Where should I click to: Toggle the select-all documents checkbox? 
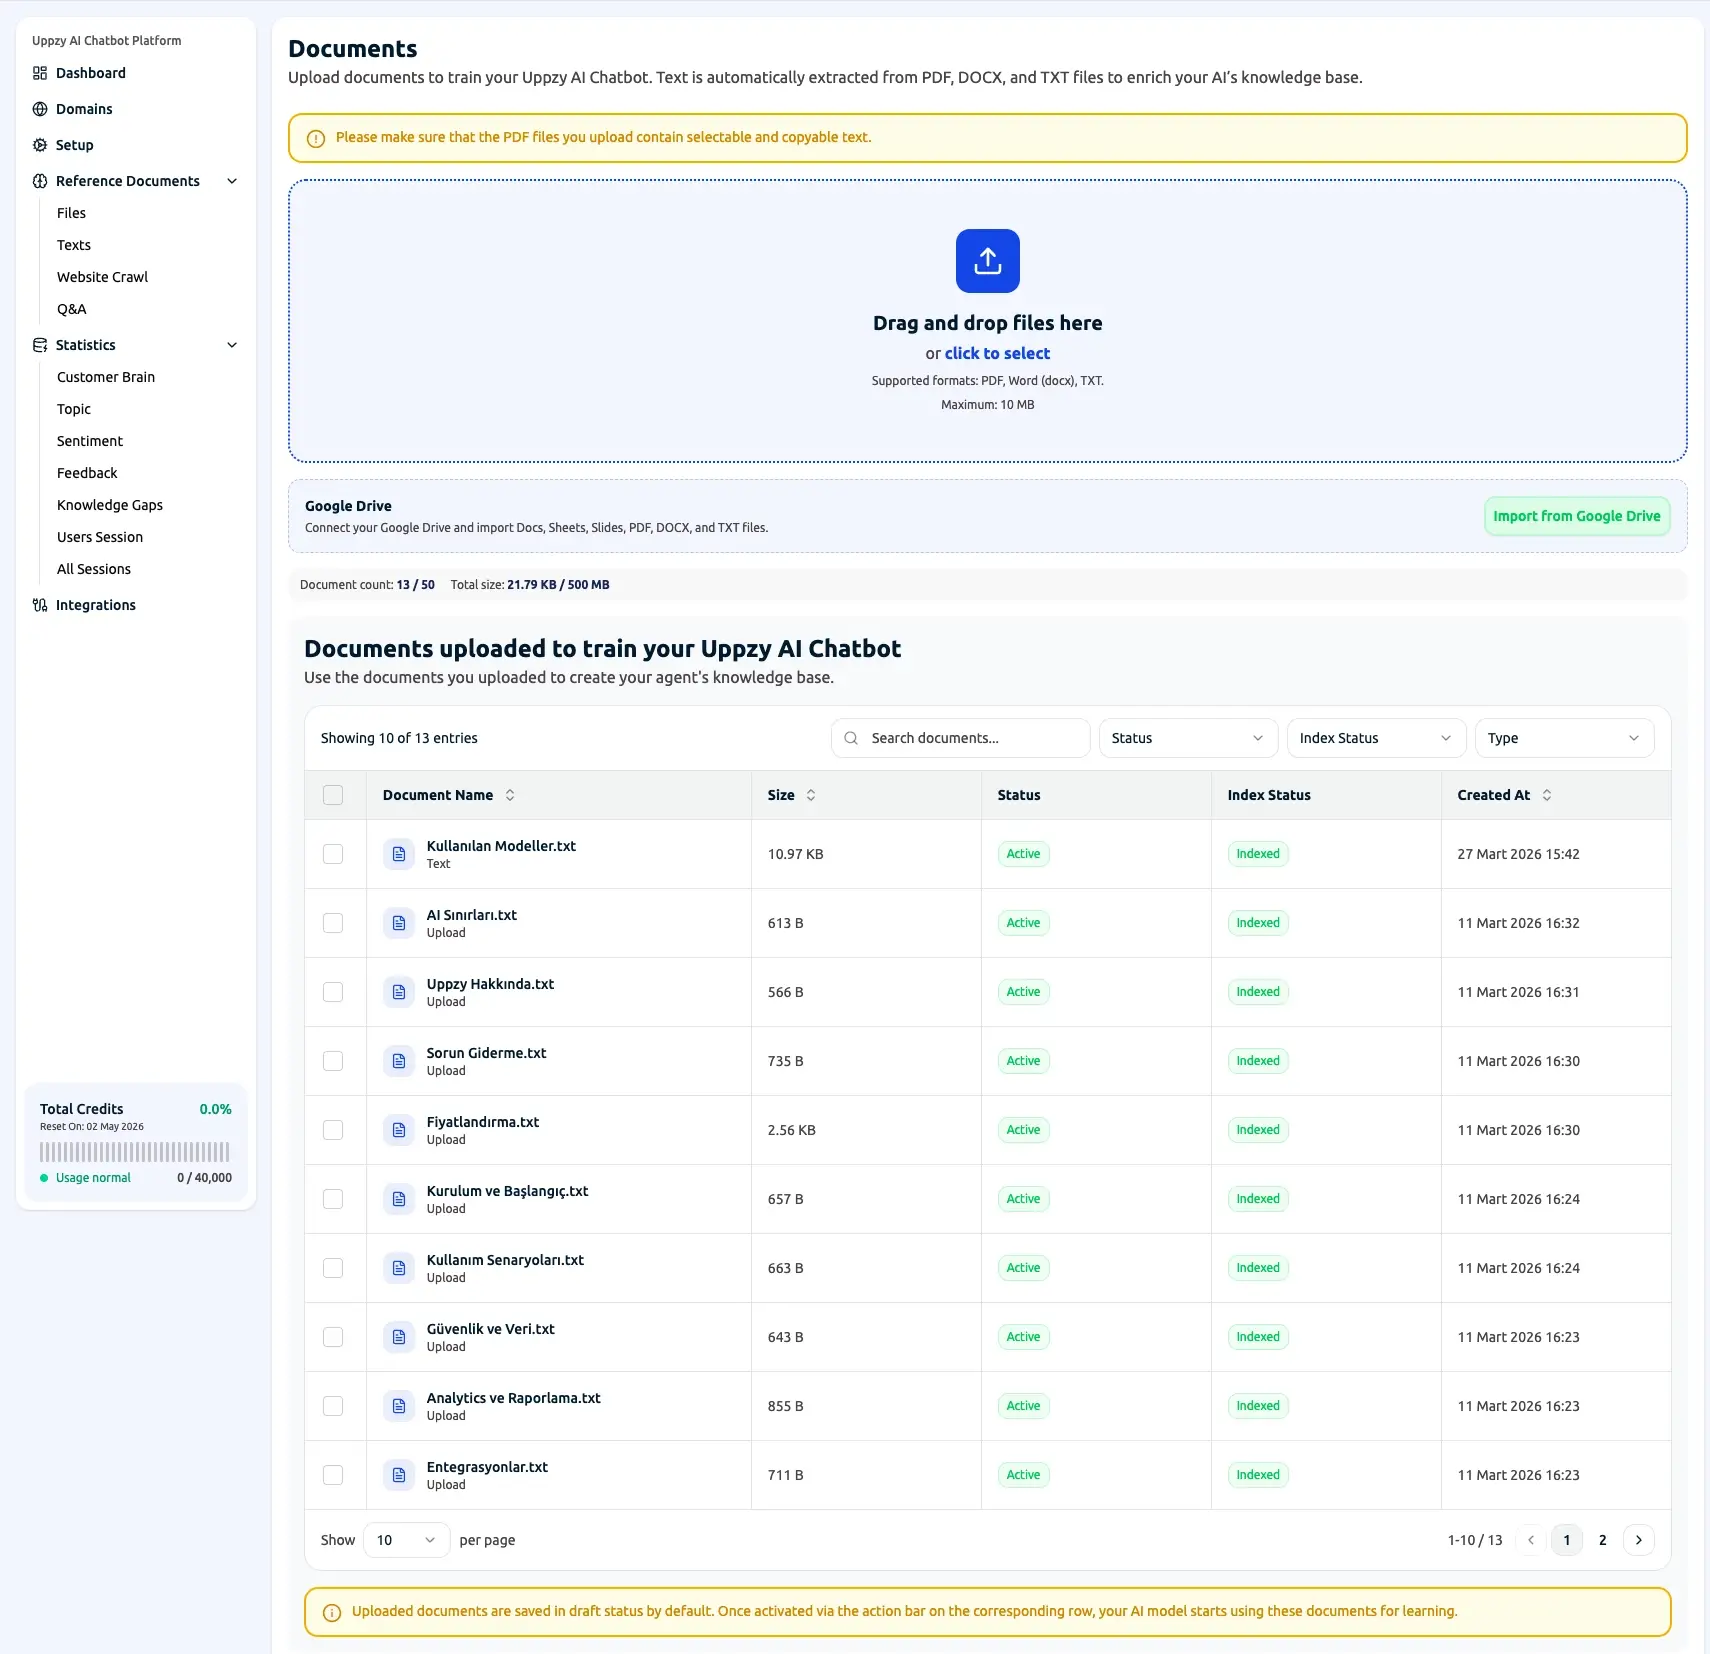[x=333, y=795]
